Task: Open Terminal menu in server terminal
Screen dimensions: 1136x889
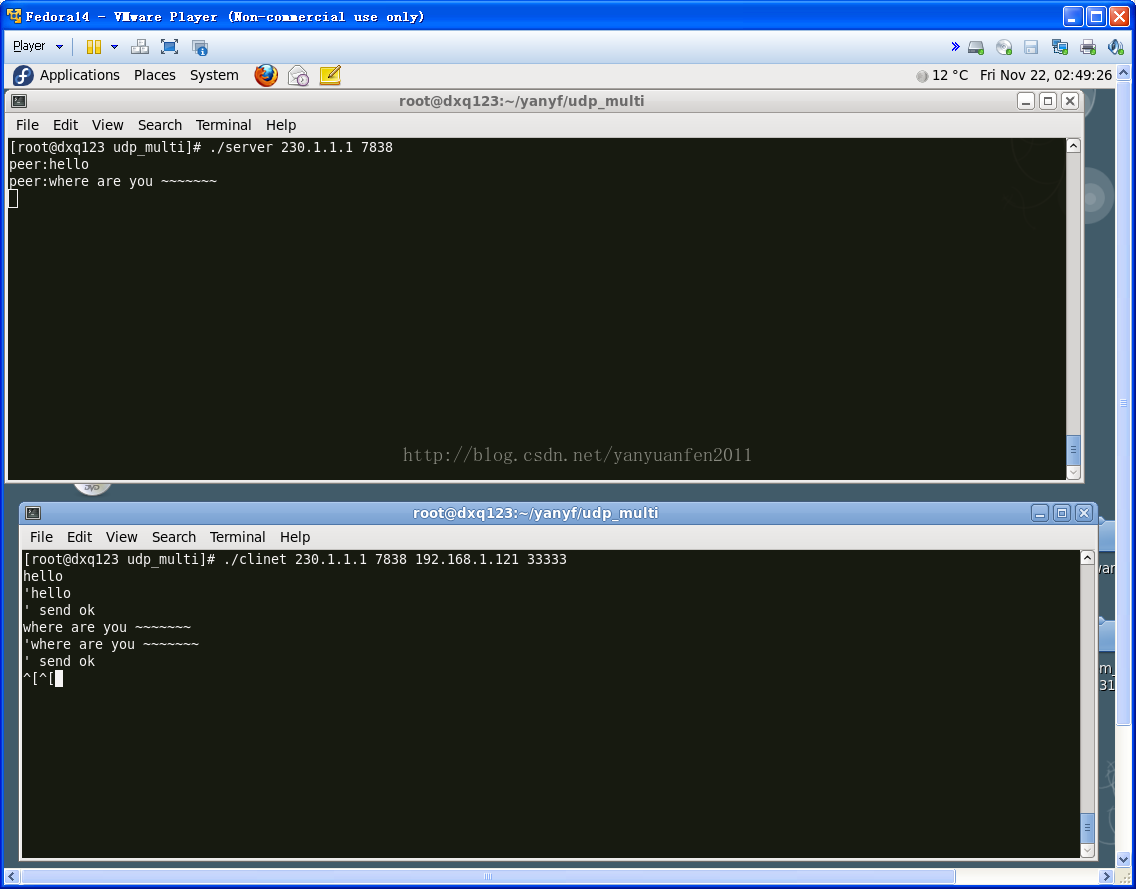Action: [x=223, y=125]
